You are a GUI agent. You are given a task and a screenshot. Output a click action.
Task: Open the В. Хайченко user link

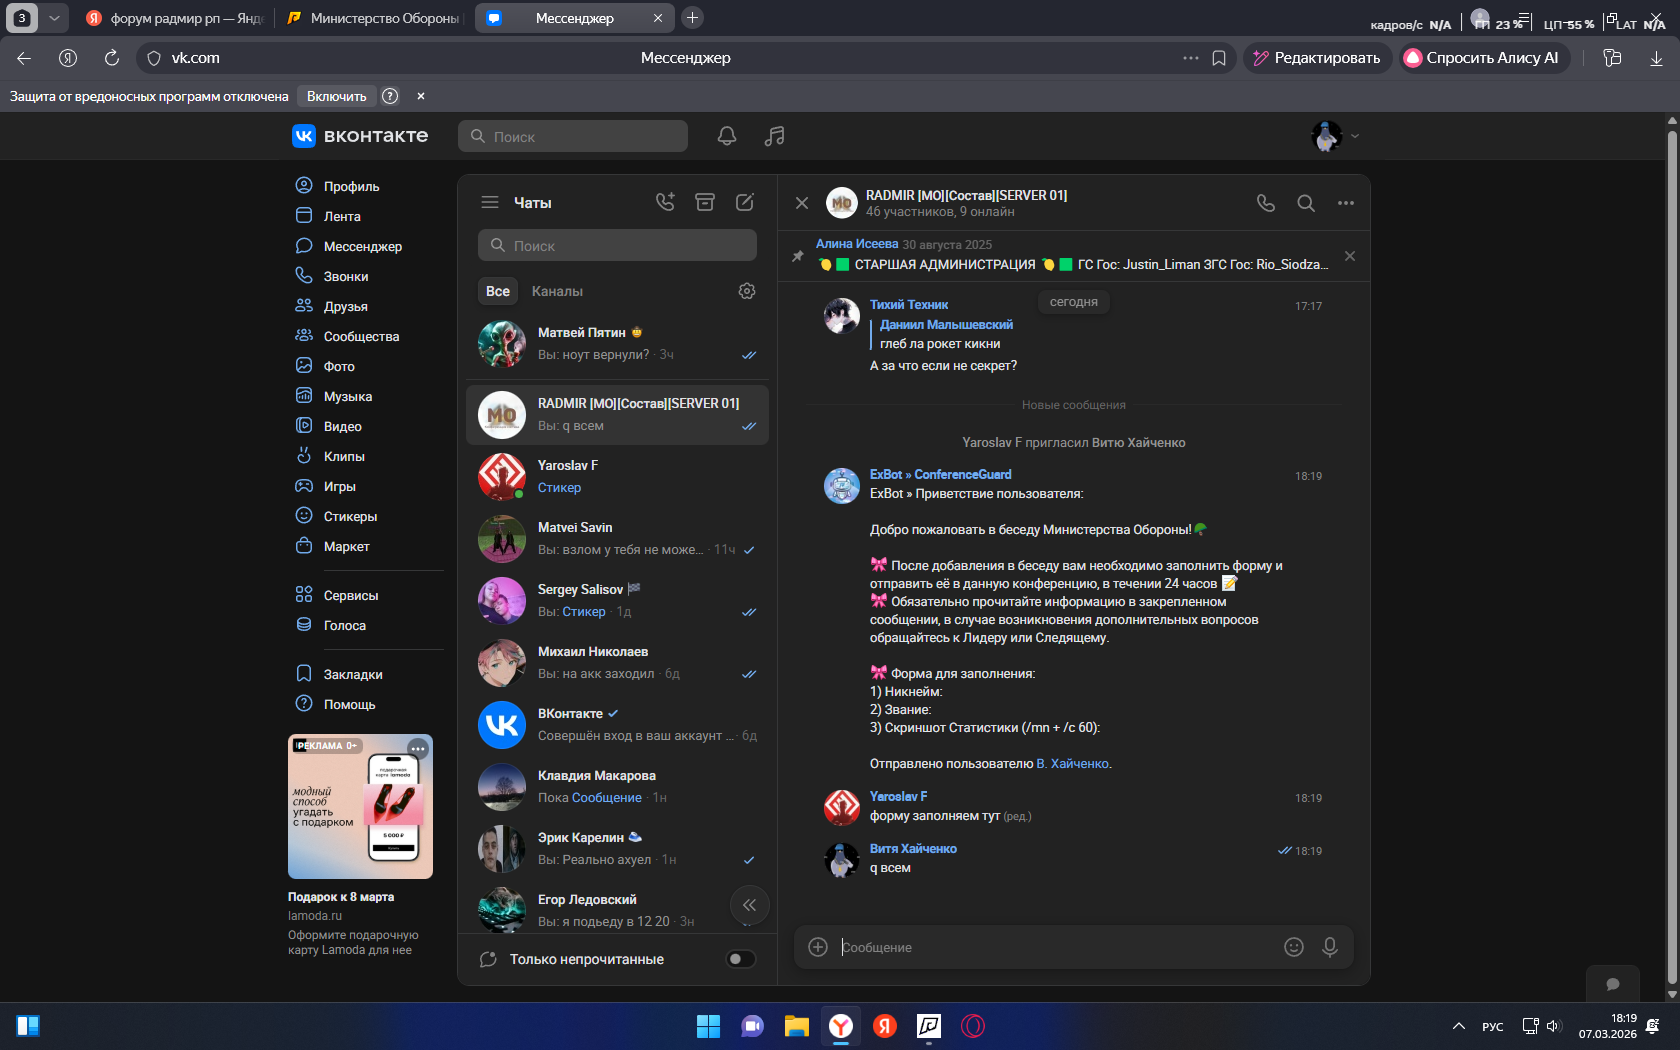pyautogui.click(x=1073, y=763)
